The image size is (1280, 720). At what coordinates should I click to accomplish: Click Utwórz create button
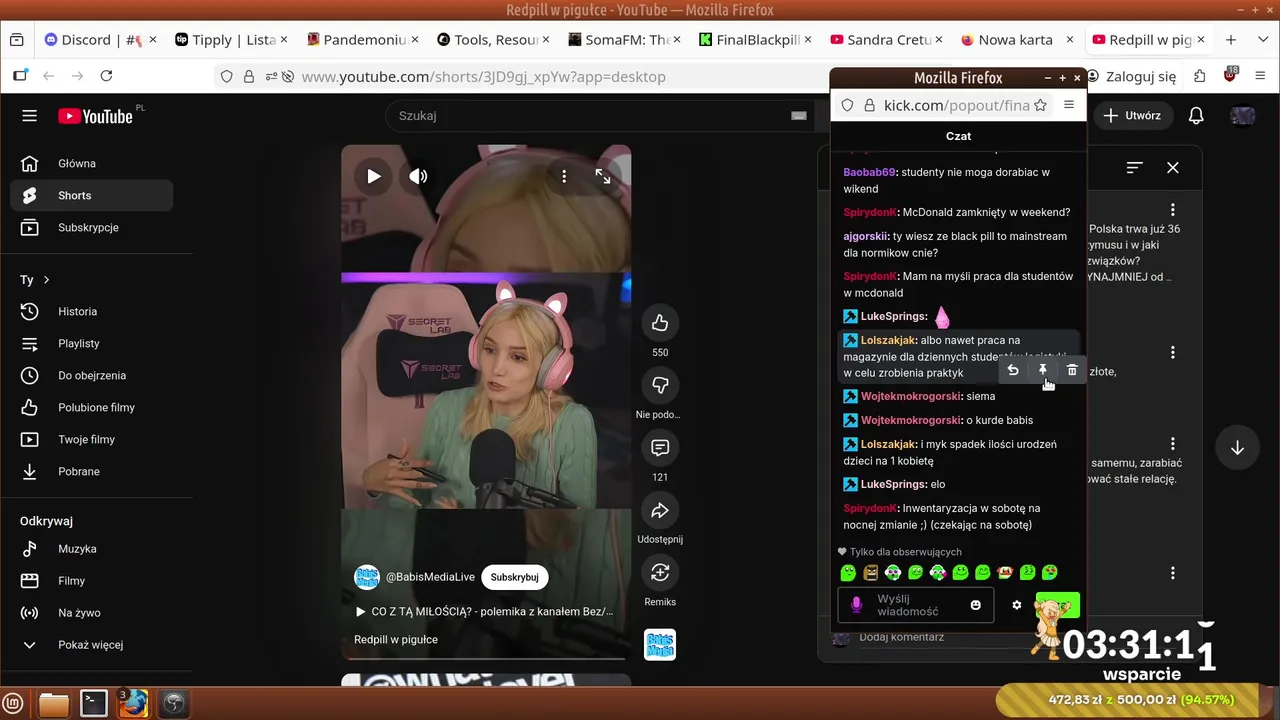(x=1132, y=116)
